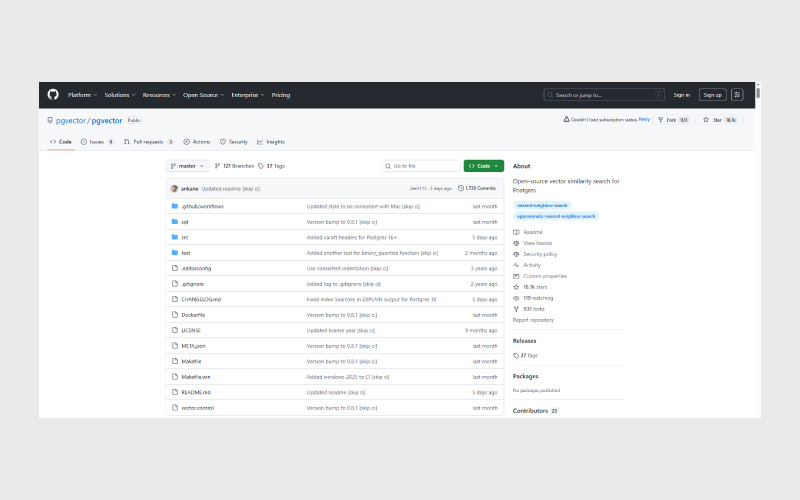
Task: Open the 1,736 Commits history link
Action: point(476,188)
